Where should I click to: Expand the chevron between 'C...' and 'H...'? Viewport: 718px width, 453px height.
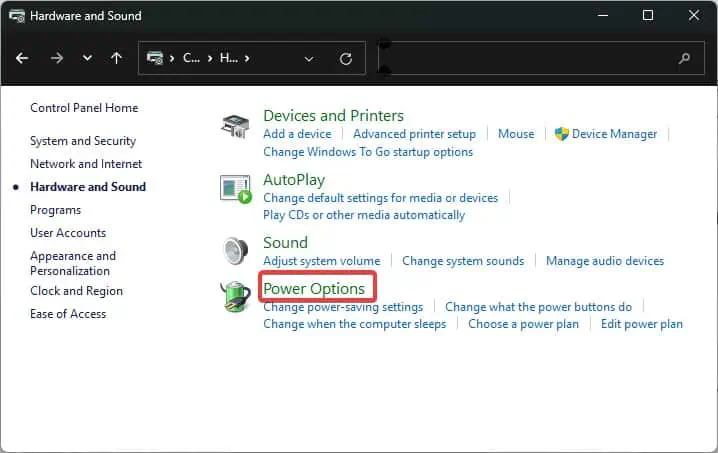[x=210, y=58]
